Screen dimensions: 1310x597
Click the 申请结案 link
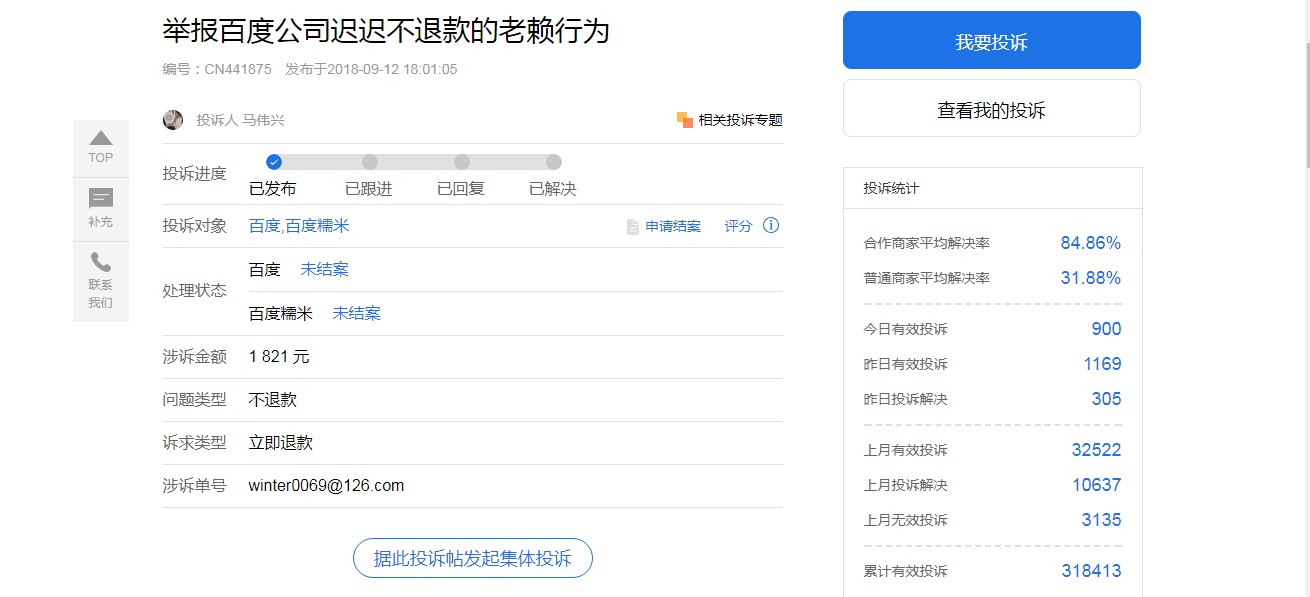pyautogui.click(x=673, y=227)
